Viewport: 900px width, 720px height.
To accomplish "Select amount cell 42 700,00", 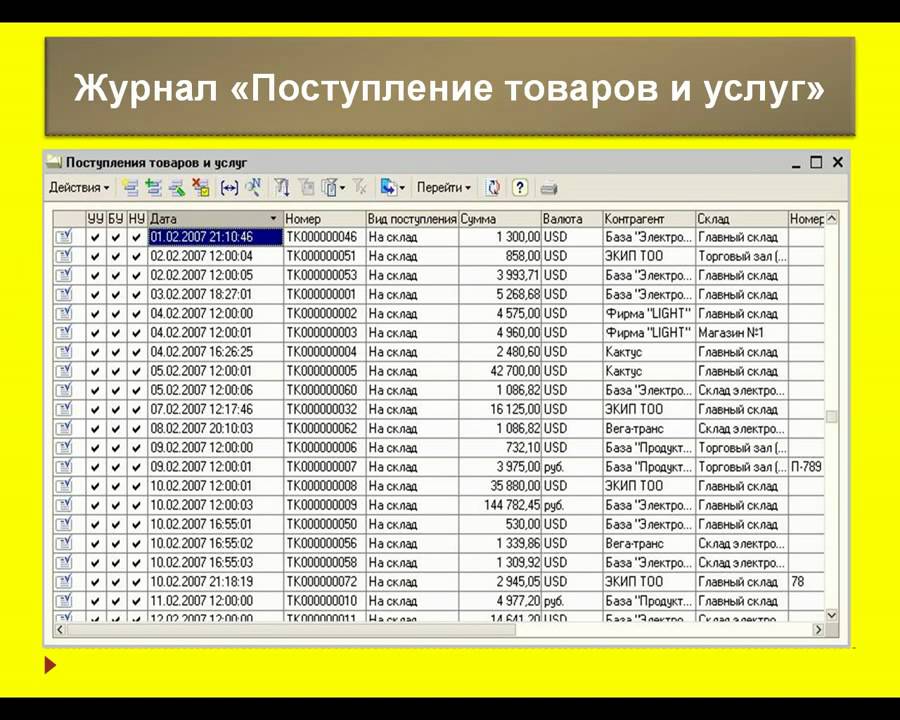I will point(500,371).
